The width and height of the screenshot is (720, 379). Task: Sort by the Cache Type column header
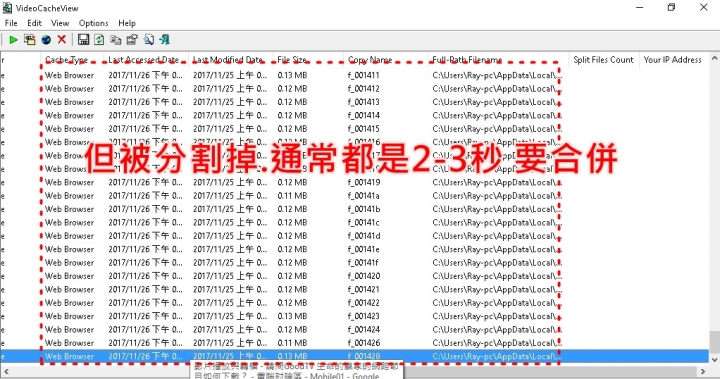(72, 60)
